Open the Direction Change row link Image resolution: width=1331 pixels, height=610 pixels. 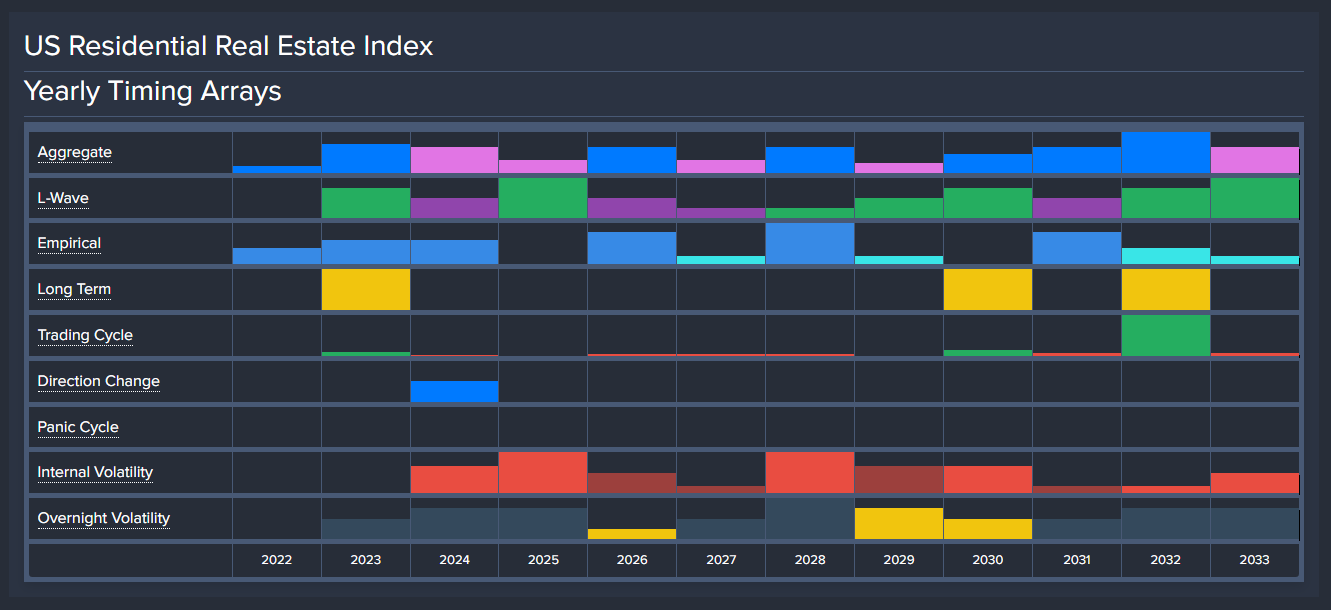click(x=98, y=381)
